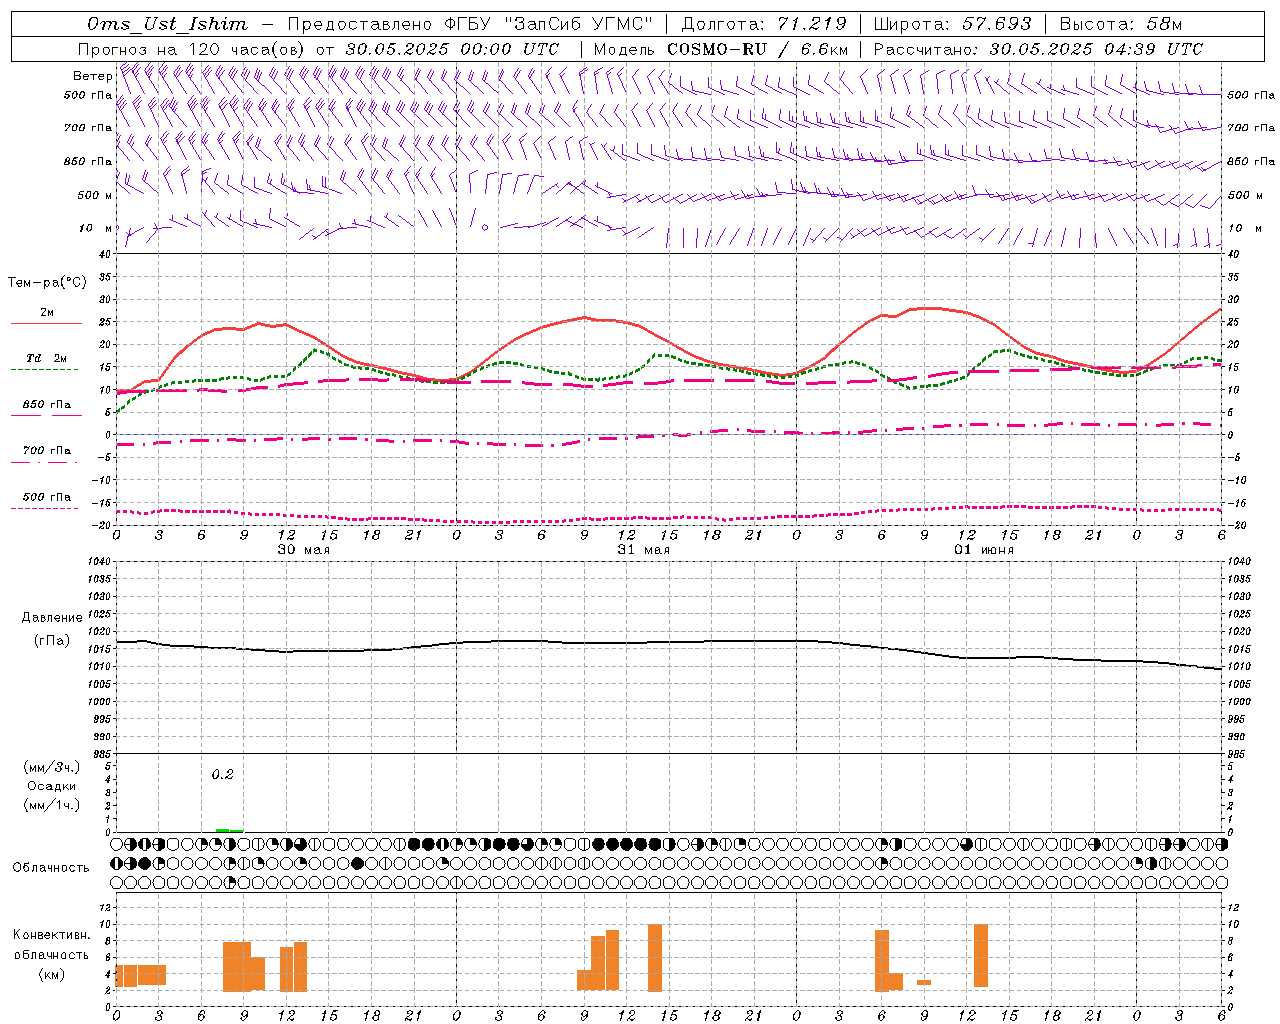This screenshot has height=1024, width=1280.
Task: Click the Давление pressure chart label
Action: (52, 617)
